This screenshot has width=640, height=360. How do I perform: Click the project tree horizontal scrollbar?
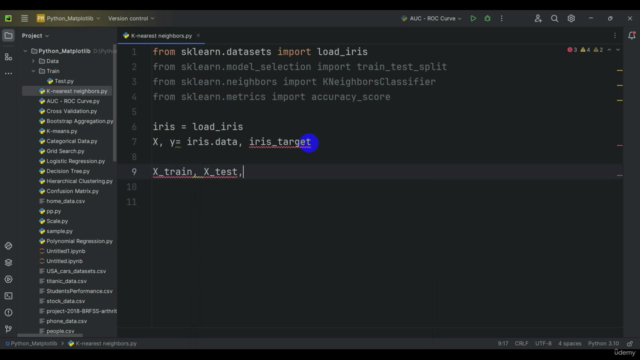coord(50,336)
